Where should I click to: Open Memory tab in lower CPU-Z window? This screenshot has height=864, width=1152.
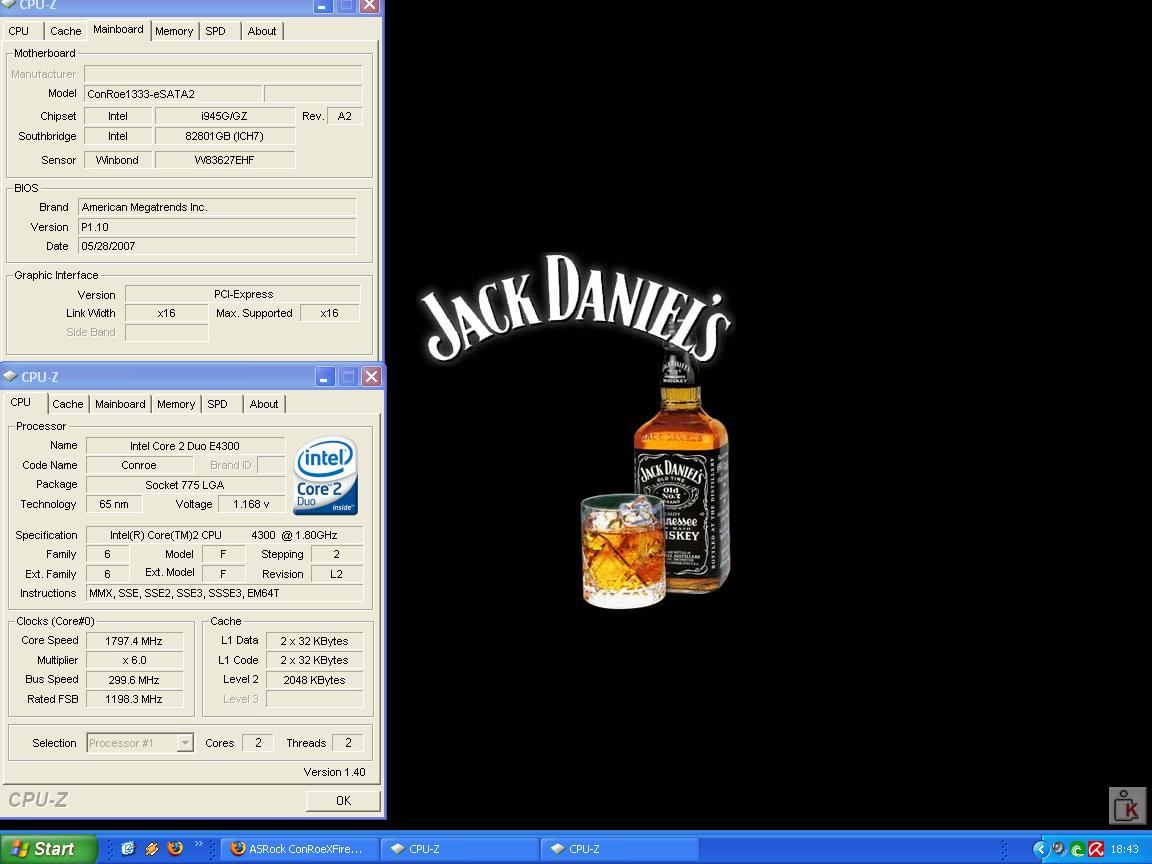[176, 404]
